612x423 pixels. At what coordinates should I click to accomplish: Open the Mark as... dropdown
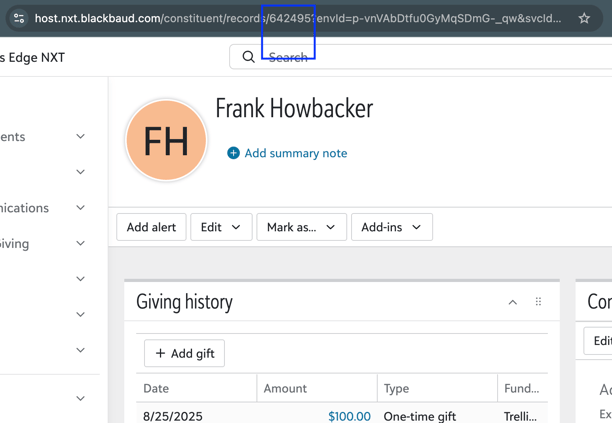click(x=301, y=227)
